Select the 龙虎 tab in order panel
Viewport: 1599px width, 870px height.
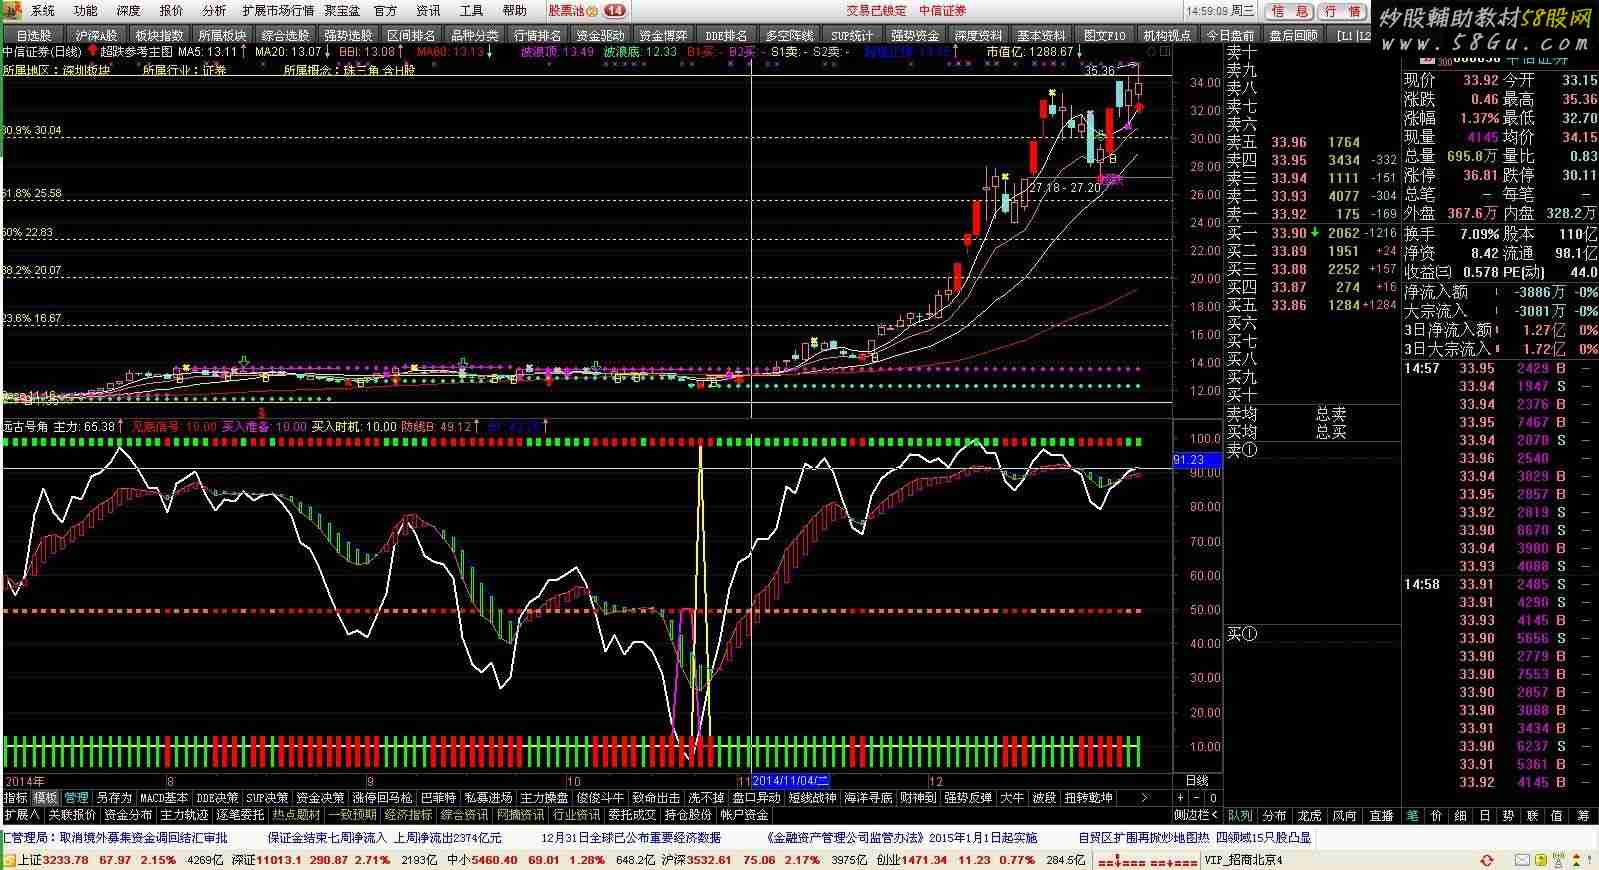click(1310, 816)
